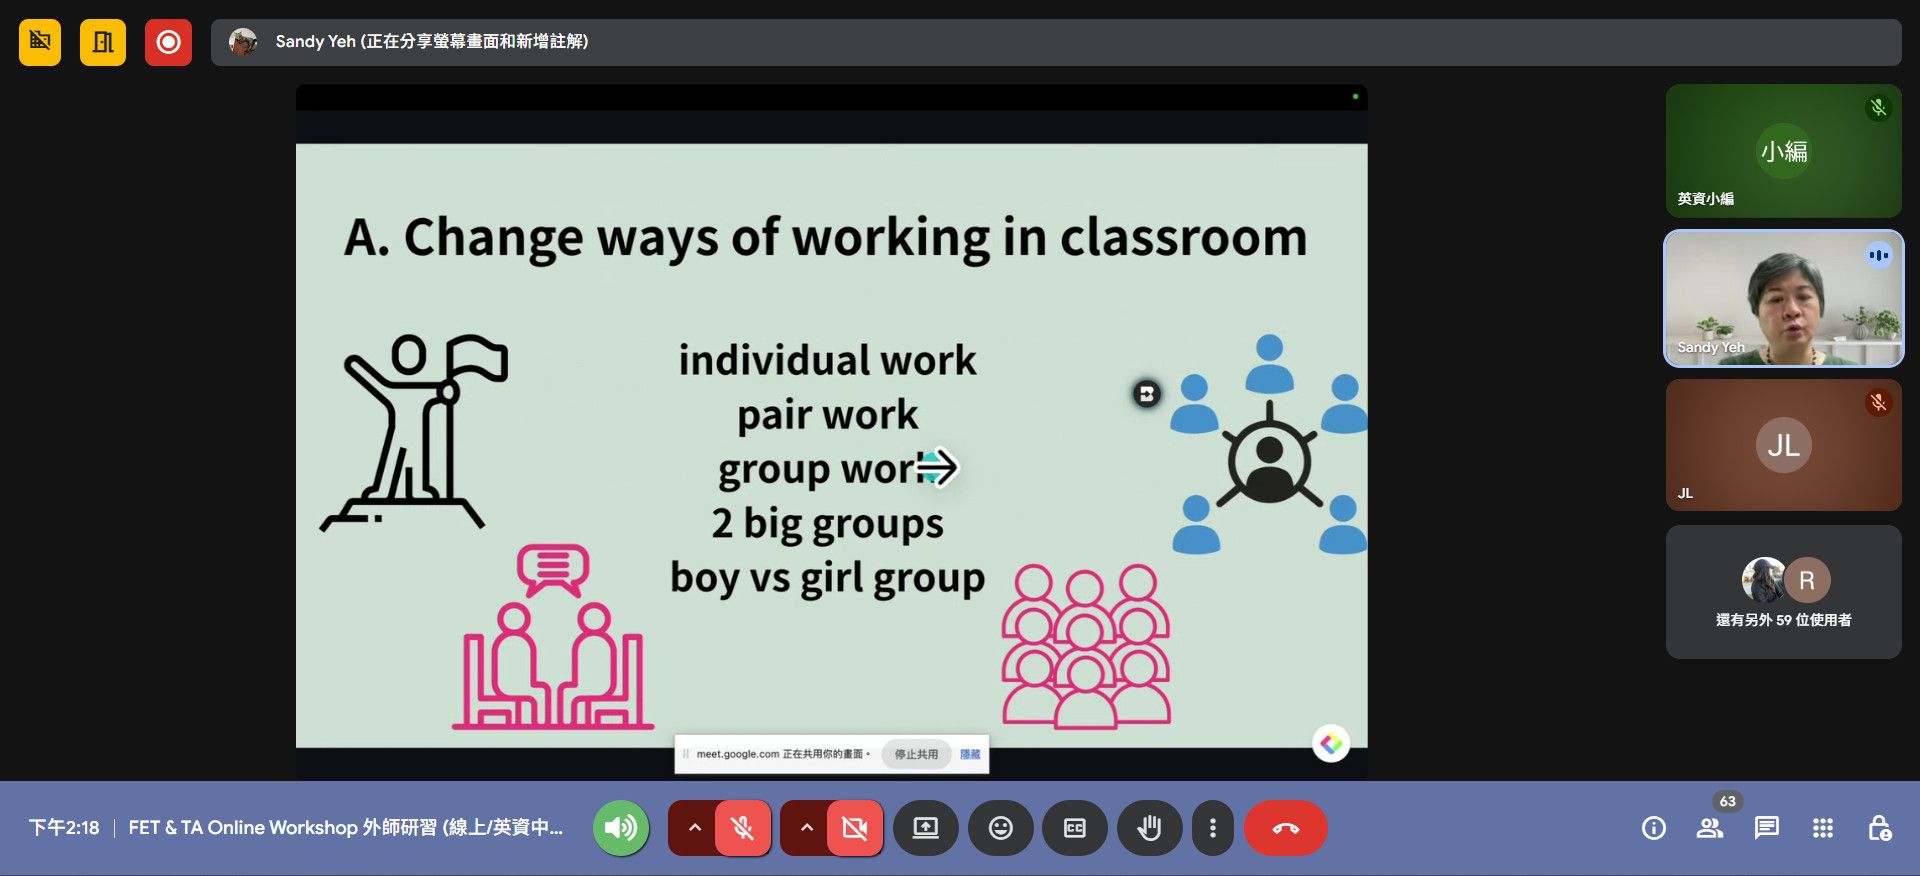
Task: Click the present screen button
Action: 926,828
